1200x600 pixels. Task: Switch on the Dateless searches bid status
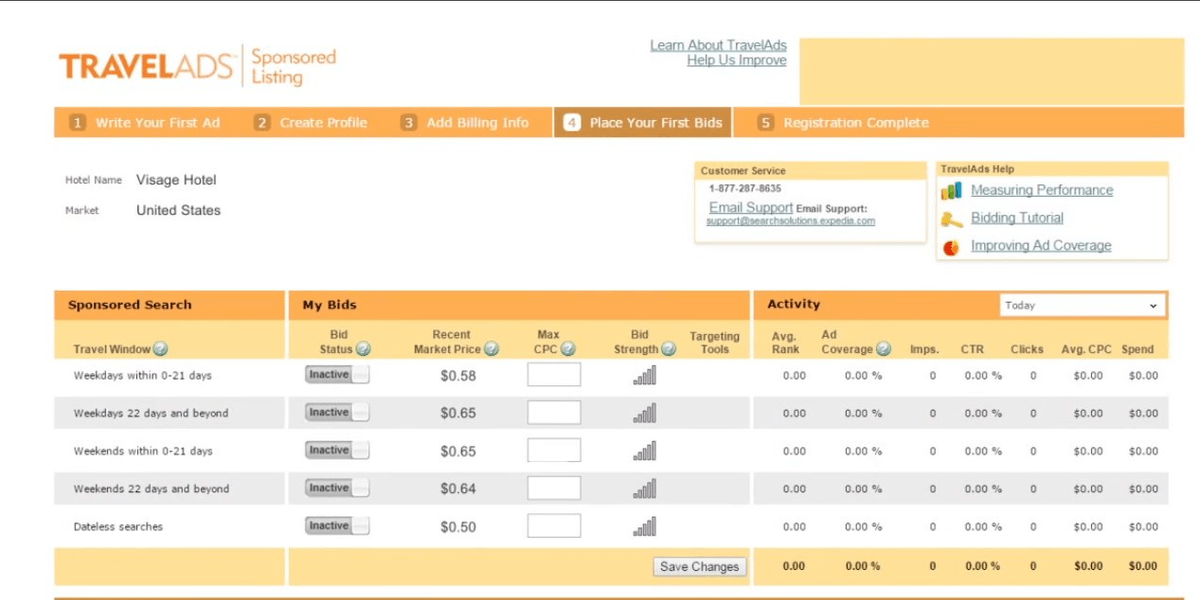tap(337, 526)
